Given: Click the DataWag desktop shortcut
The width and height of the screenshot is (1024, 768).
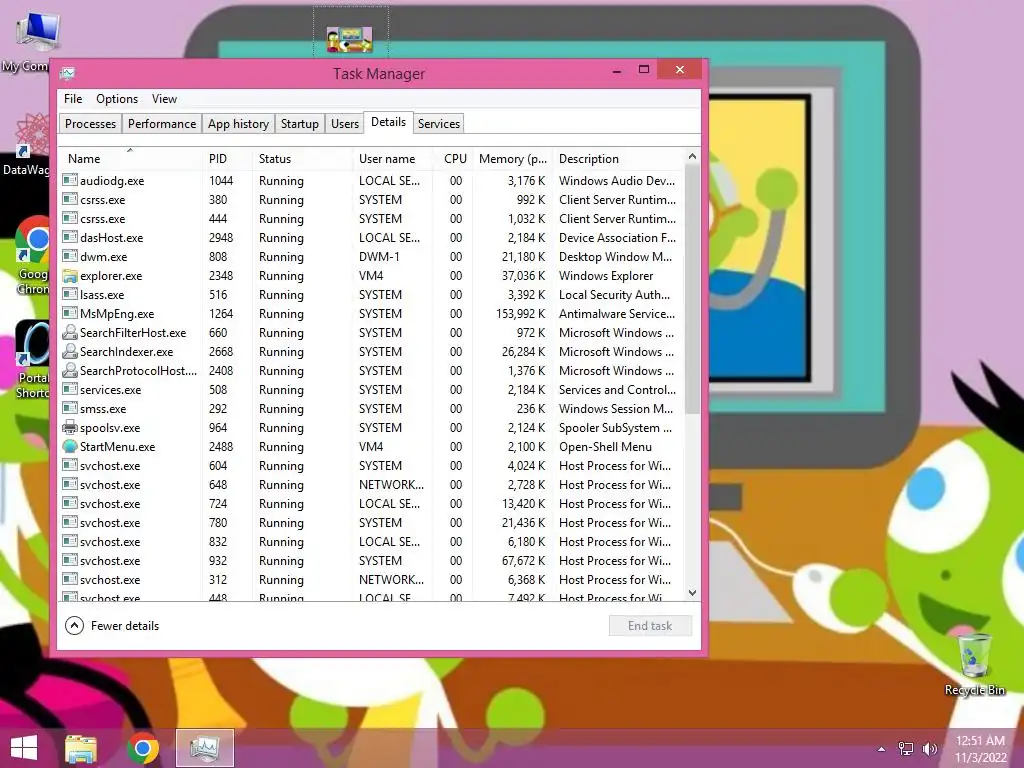Looking at the screenshot, I should point(26,145).
